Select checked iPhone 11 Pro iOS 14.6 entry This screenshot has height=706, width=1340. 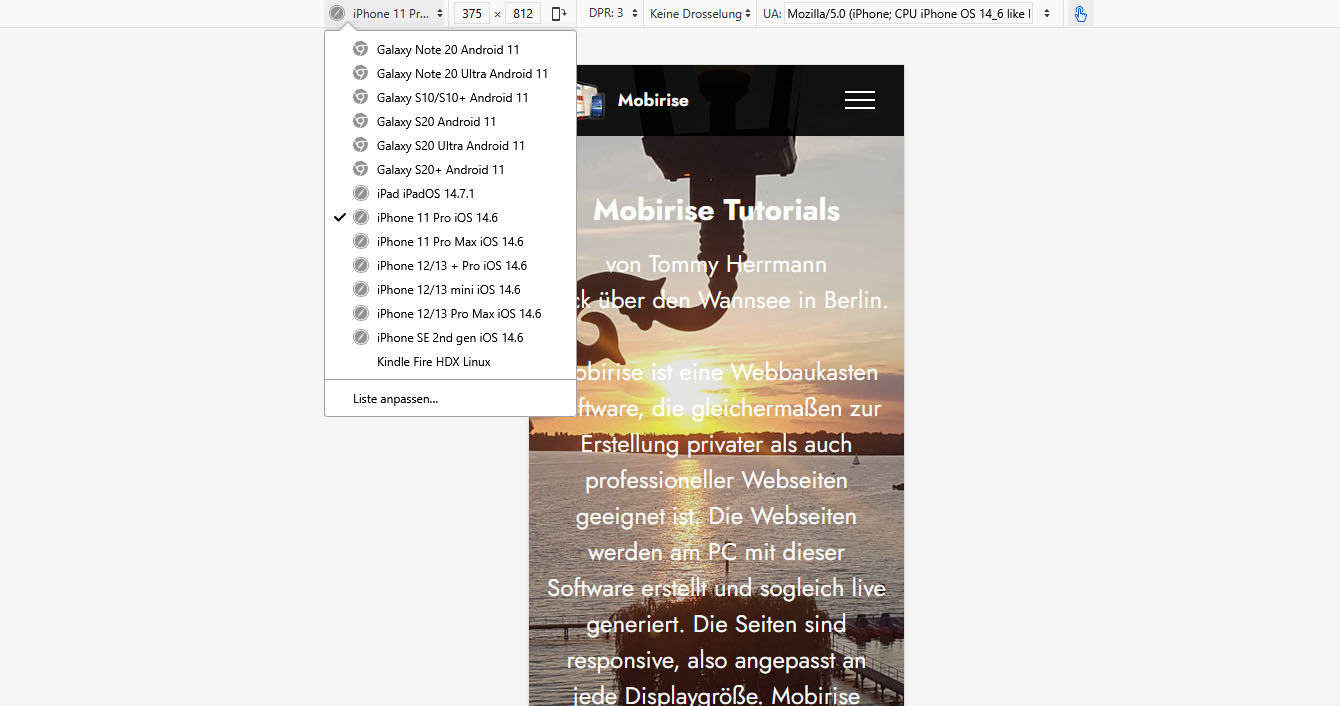click(437, 217)
